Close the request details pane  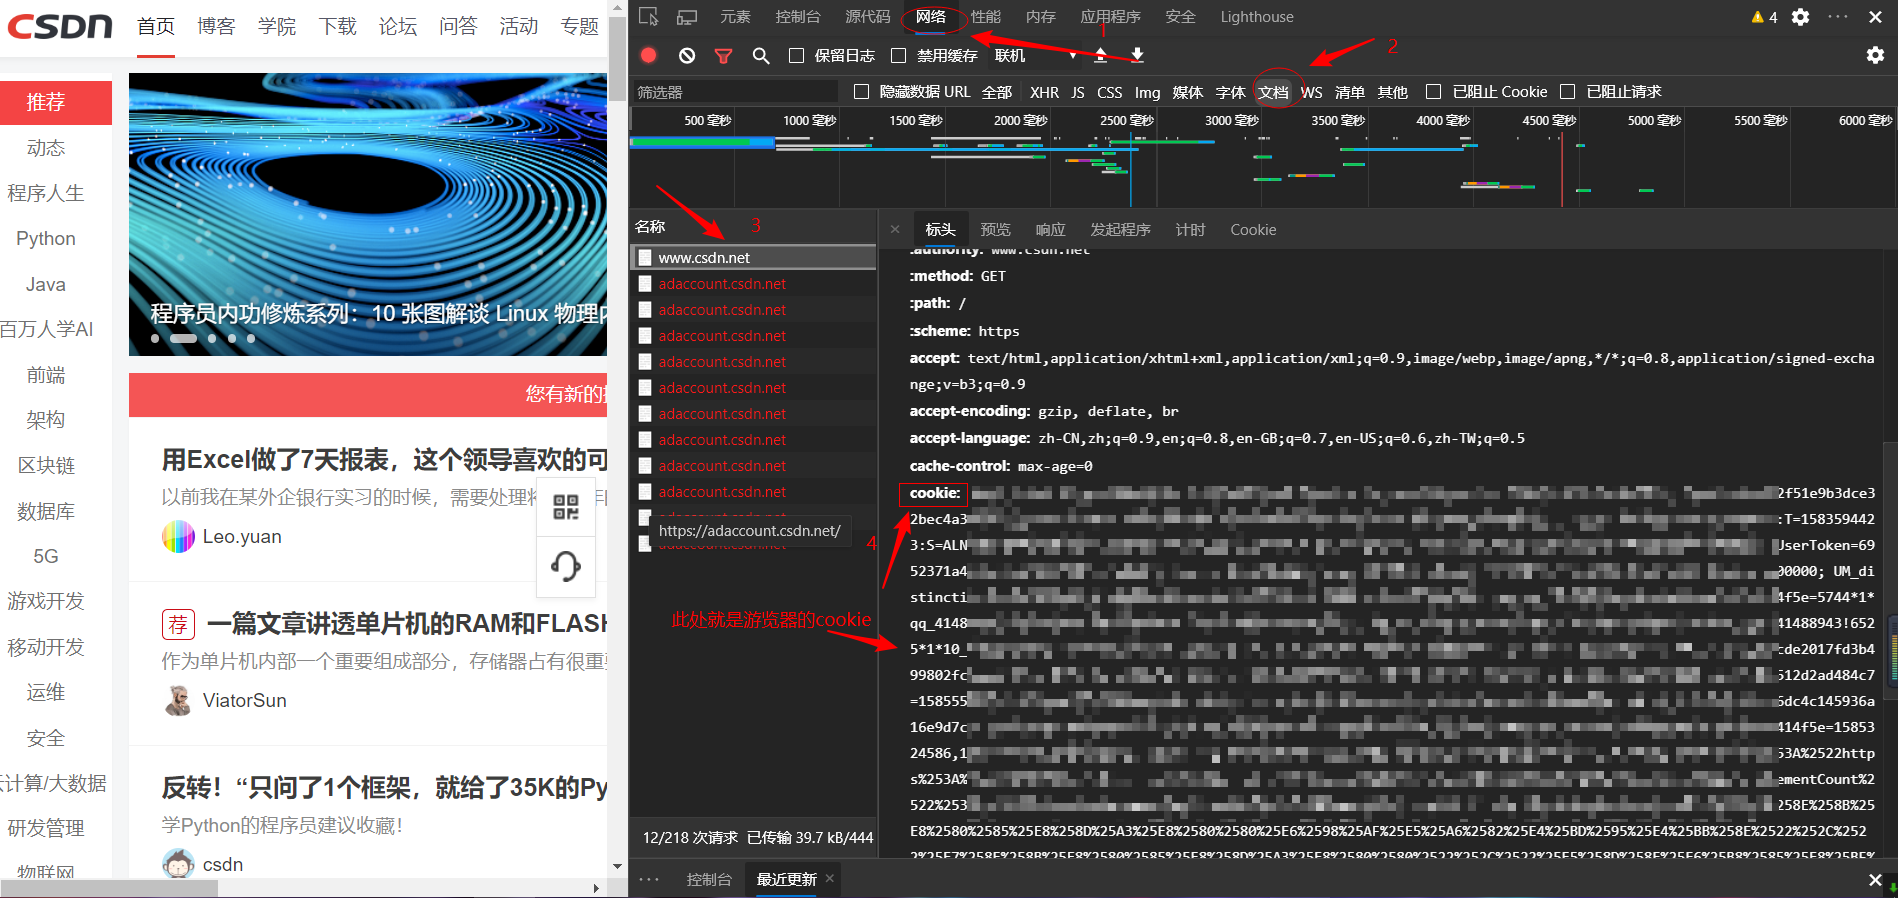(895, 229)
